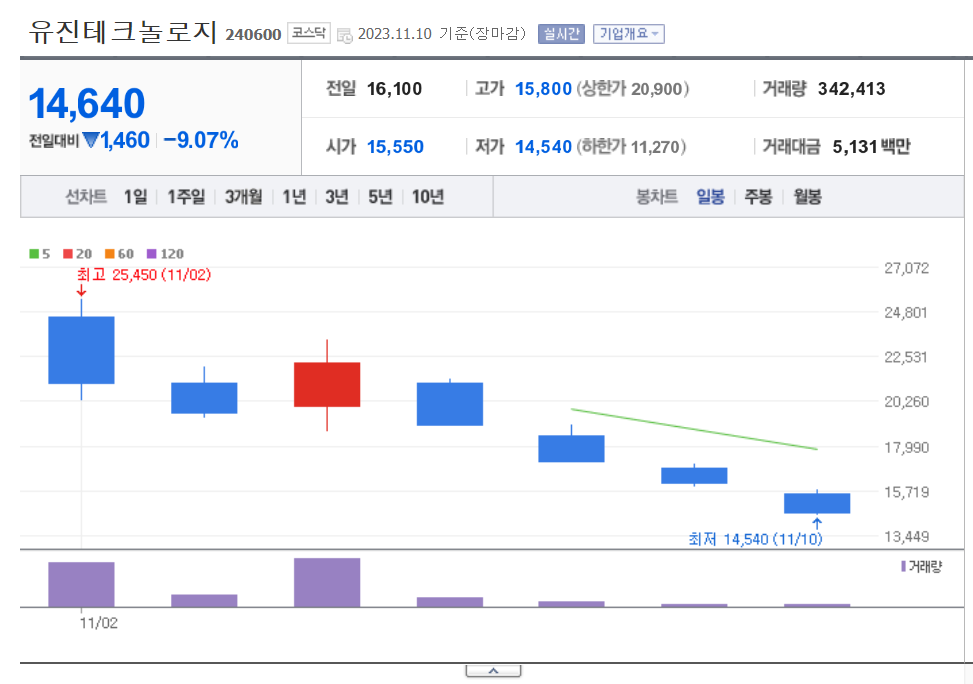Click the down triangle beside 1,460
The height and width of the screenshot is (684, 973).
[x=91, y=140]
